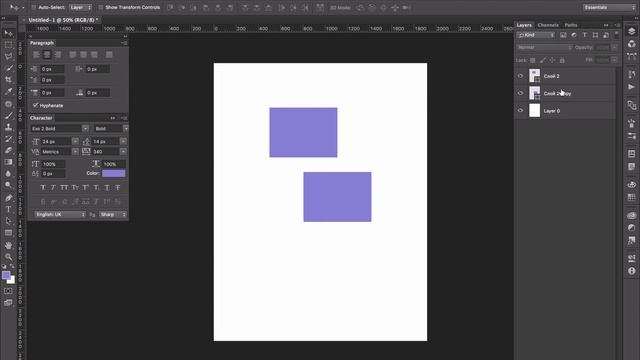Image resolution: width=640 pixels, height=360 pixels.
Task: Filter layers by pixel layers icon
Action: point(563,36)
